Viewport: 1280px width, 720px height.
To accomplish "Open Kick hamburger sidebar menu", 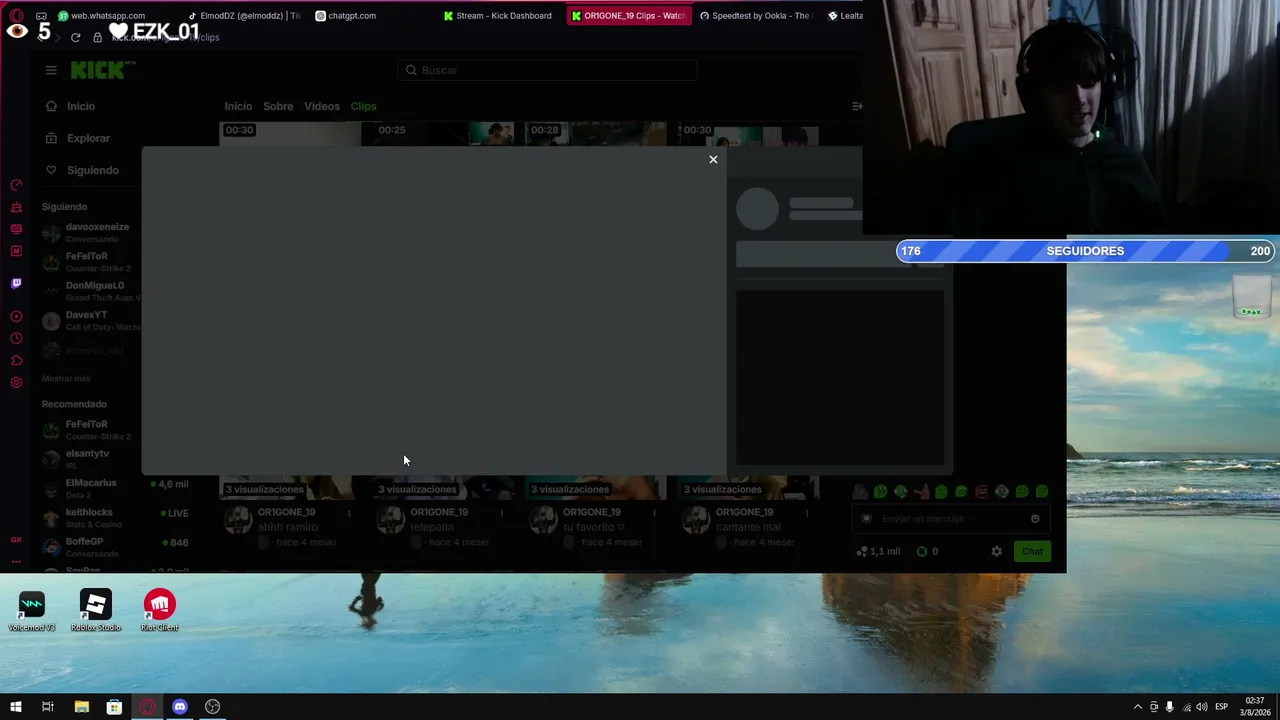I will point(51,70).
